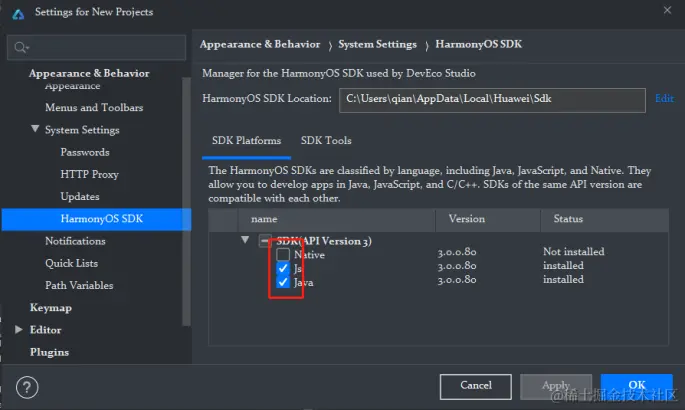Click the settings search input field
The width and height of the screenshot is (685, 410).
[x=97, y=47]
